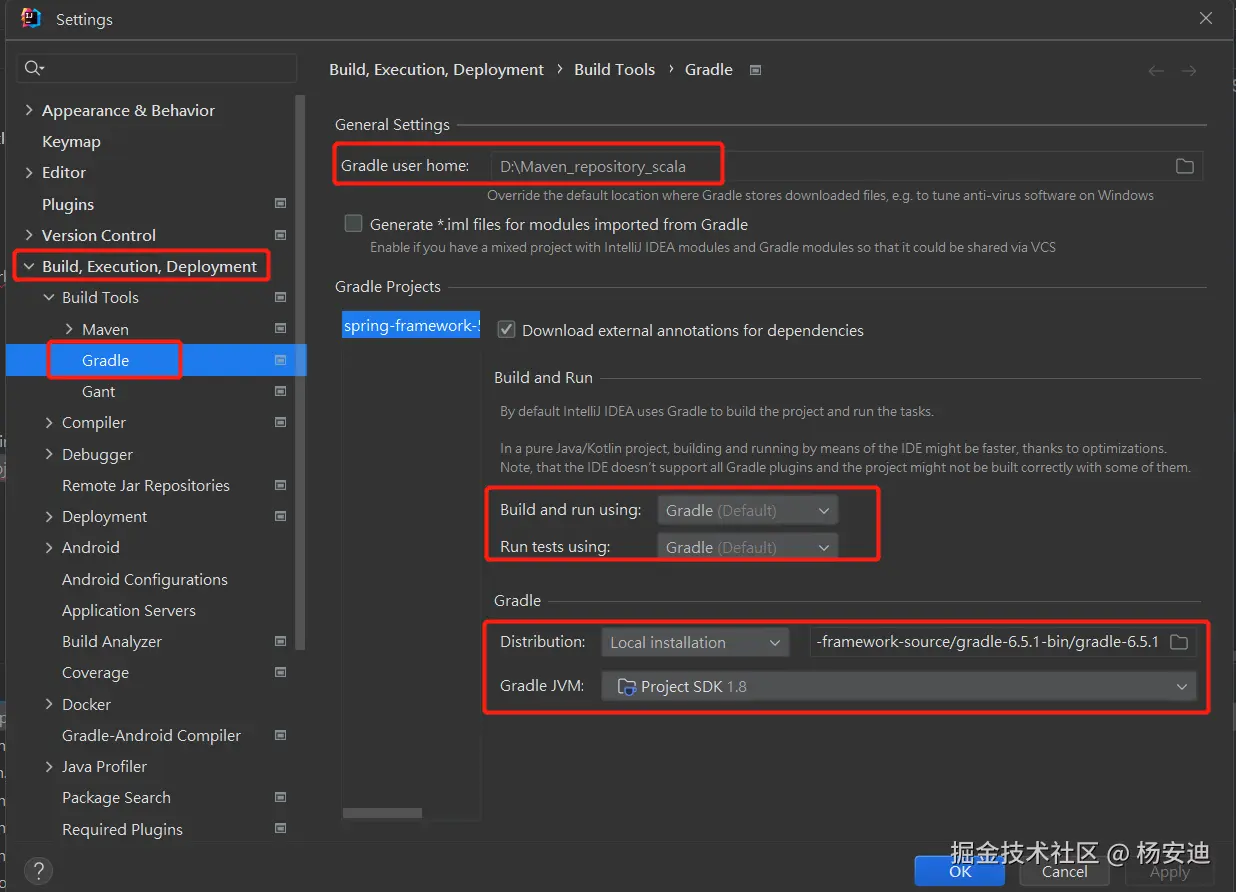This screenshot has width=1236, height=892.
Task: Click the project-level icon on selected Gradle row
Action: click(281, 360)
